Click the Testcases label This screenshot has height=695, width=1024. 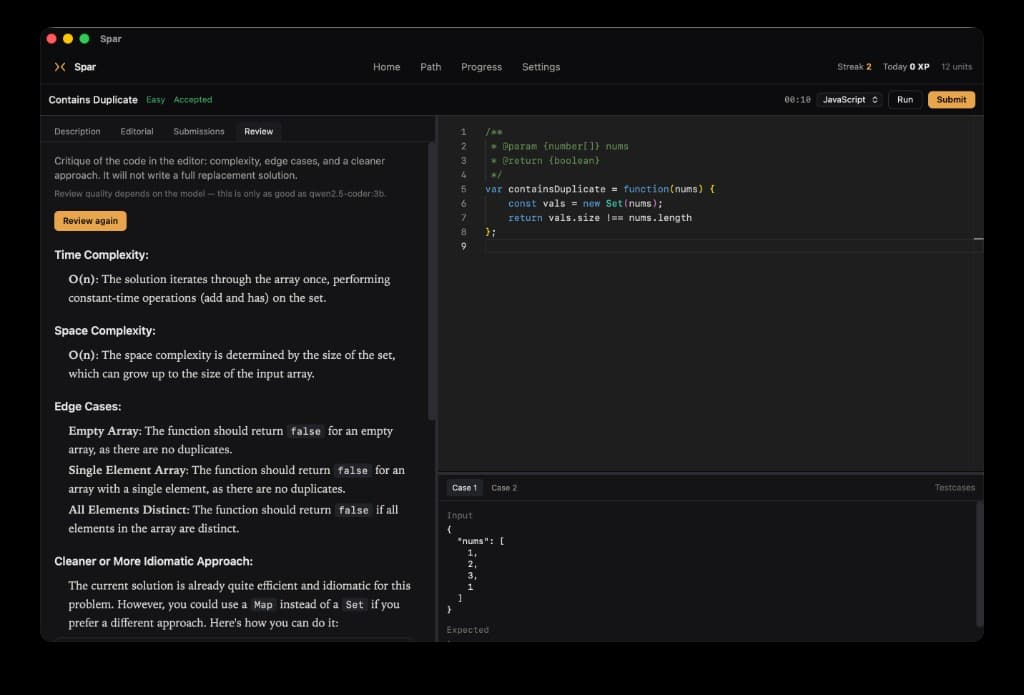[x=954, y=488]
